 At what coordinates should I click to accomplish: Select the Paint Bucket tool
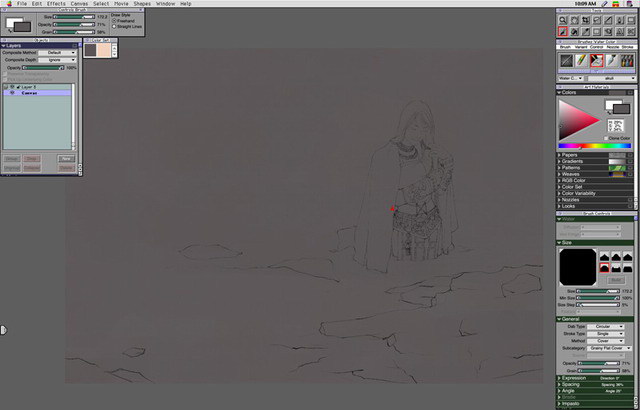574,31
